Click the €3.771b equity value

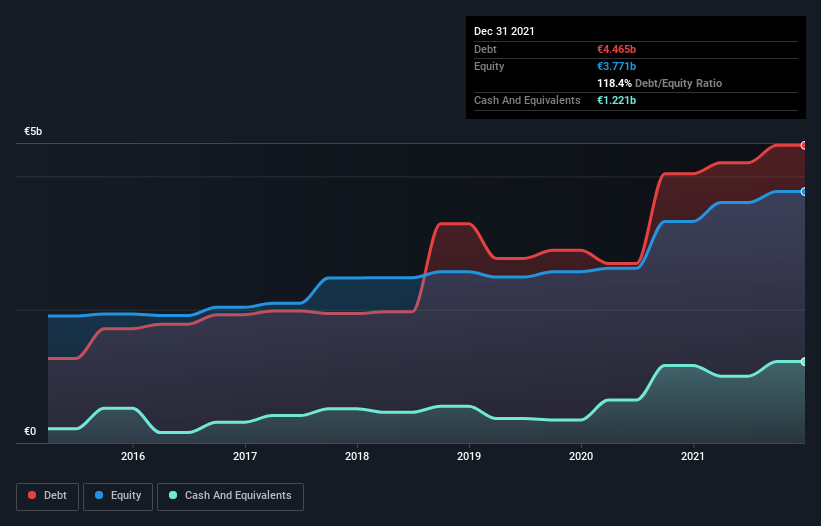coord(616,66)
